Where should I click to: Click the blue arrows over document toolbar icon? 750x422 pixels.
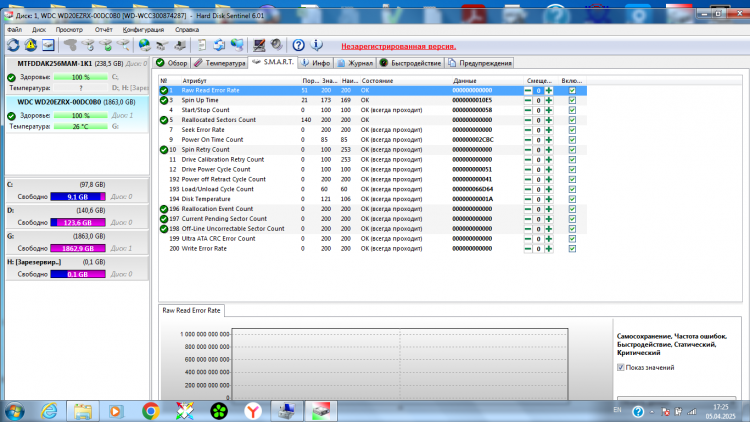219,45
